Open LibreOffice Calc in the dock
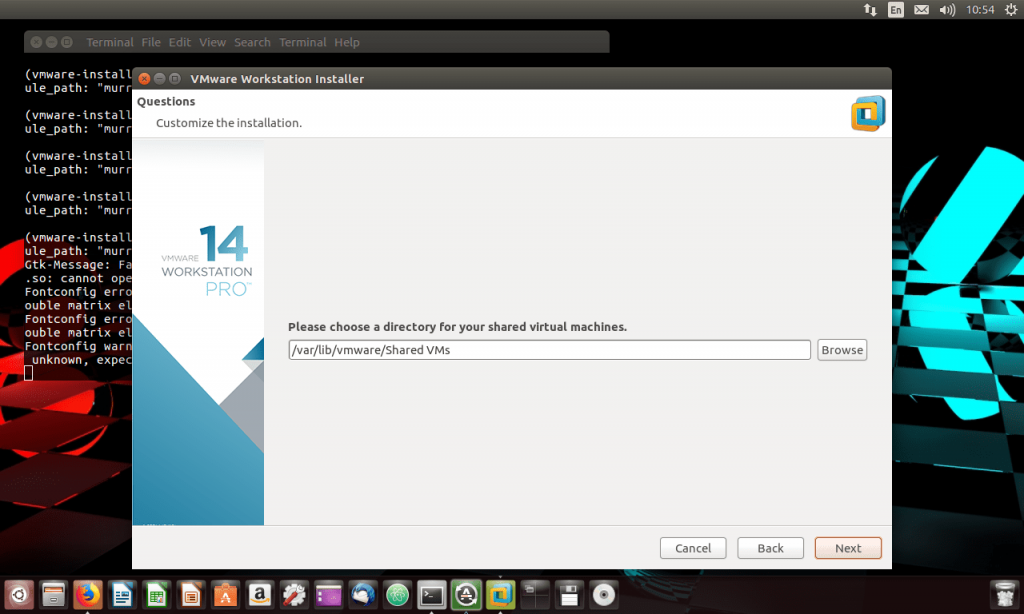 (x=157, y=595)
